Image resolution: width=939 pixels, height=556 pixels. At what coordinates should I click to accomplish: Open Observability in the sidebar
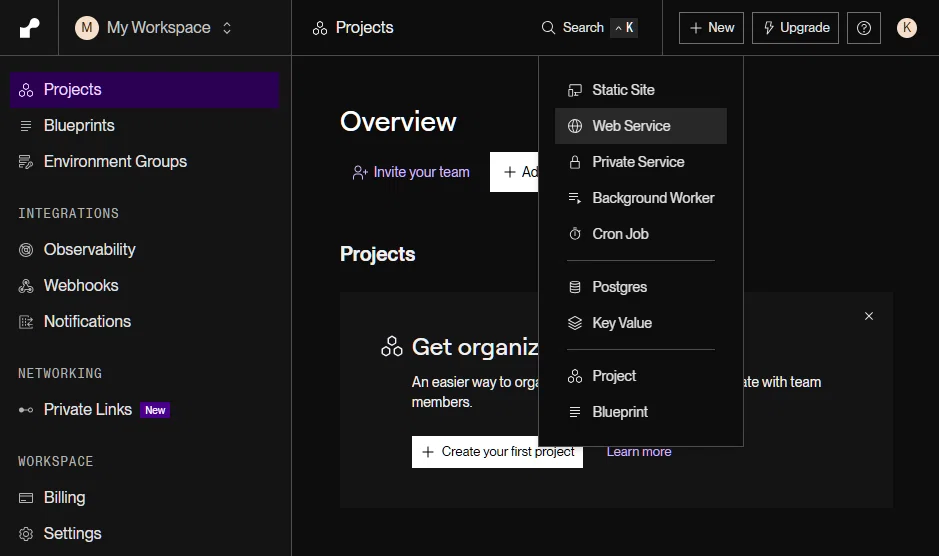[144, 250]
